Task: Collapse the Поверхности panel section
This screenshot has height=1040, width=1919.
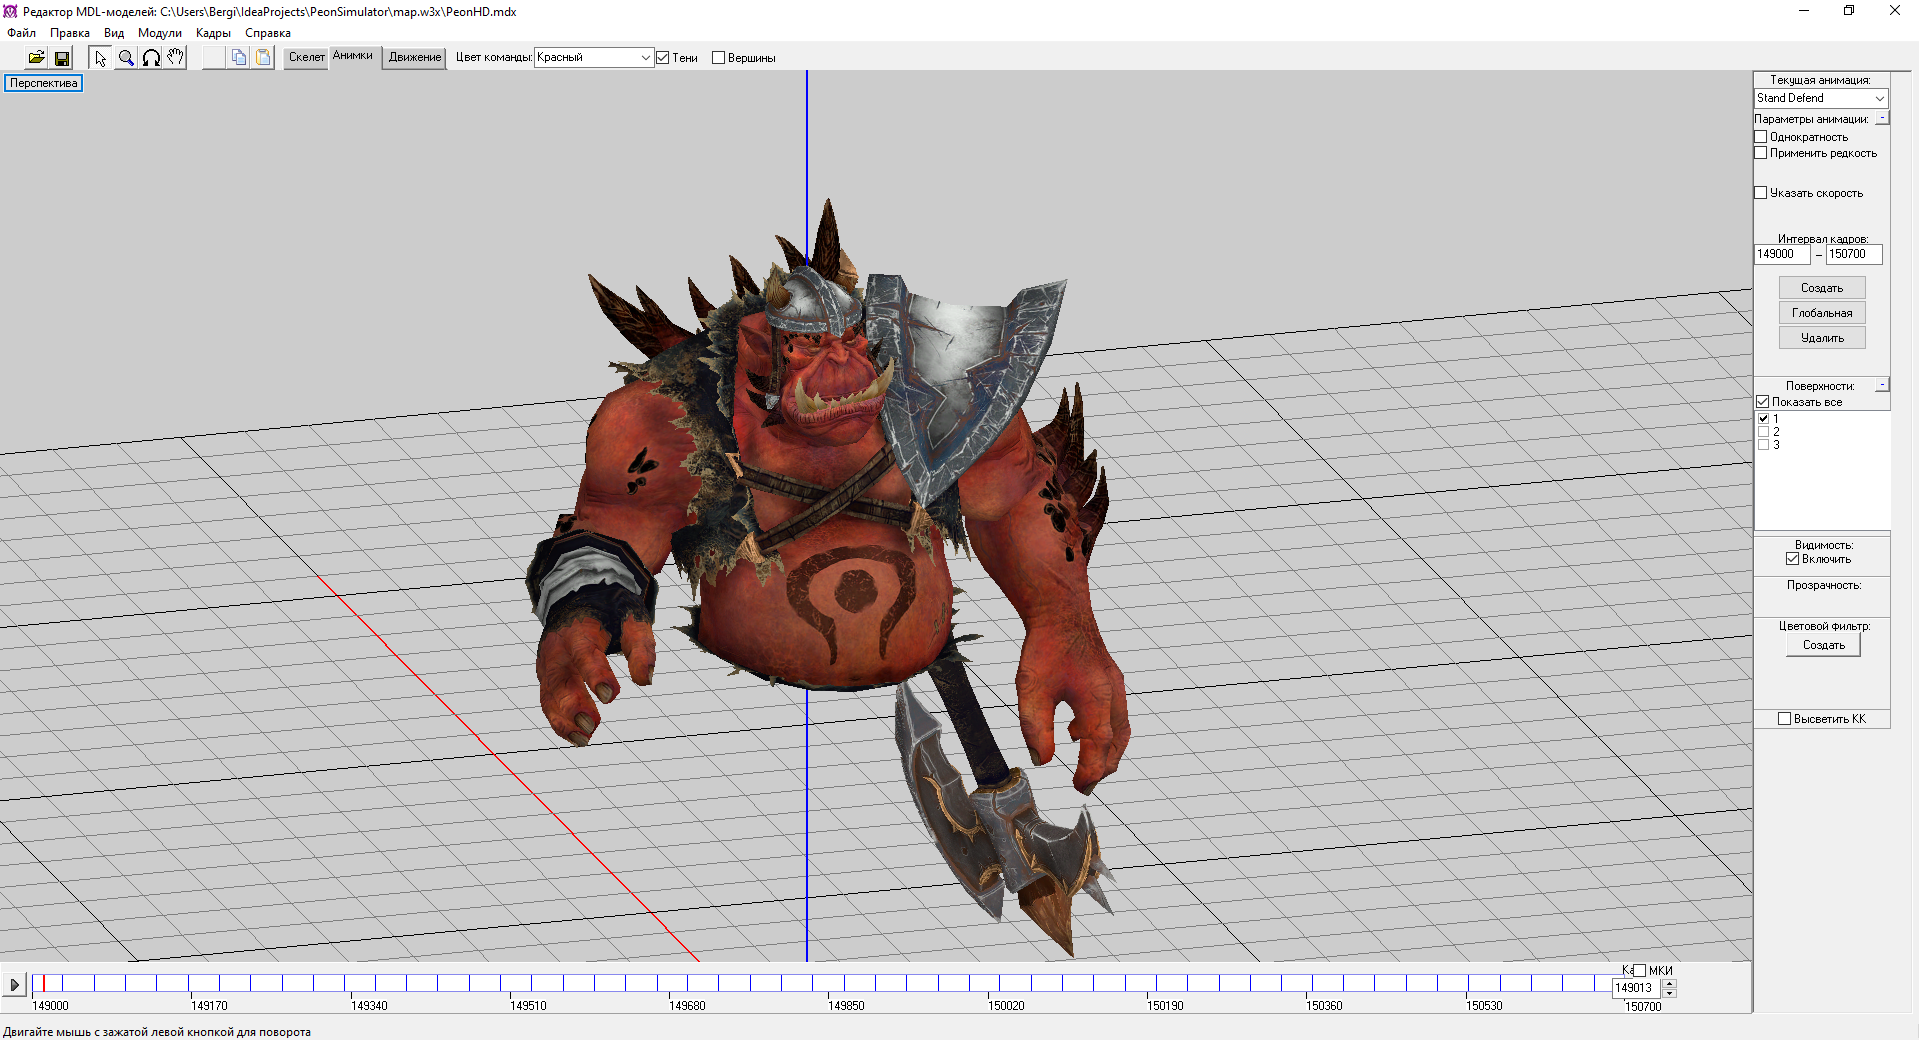Action: click(1881, 385)
